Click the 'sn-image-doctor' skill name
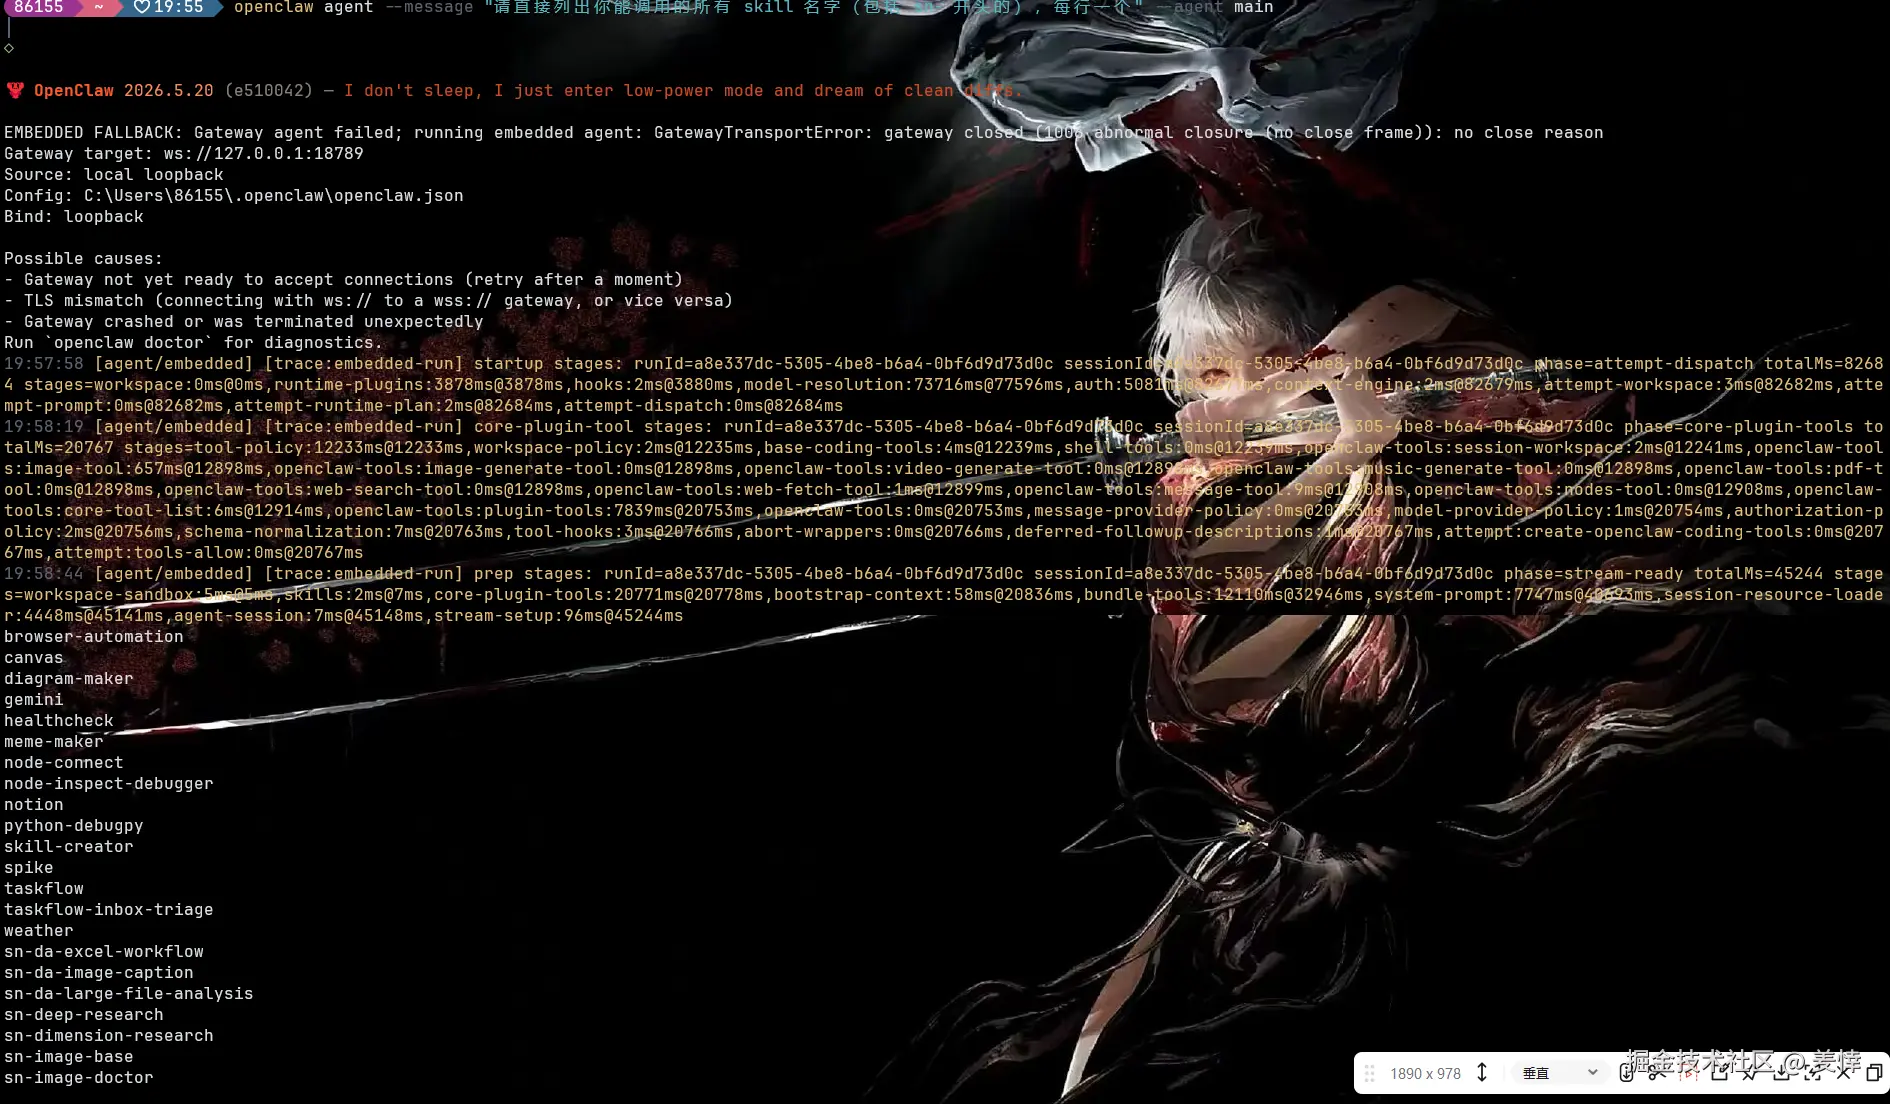This screenshot has height=1104, width=1890. click(79, 1078)
